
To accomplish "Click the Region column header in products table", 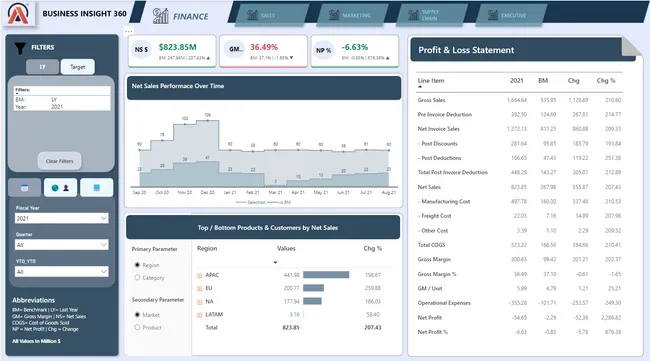I will click(207, 248).
